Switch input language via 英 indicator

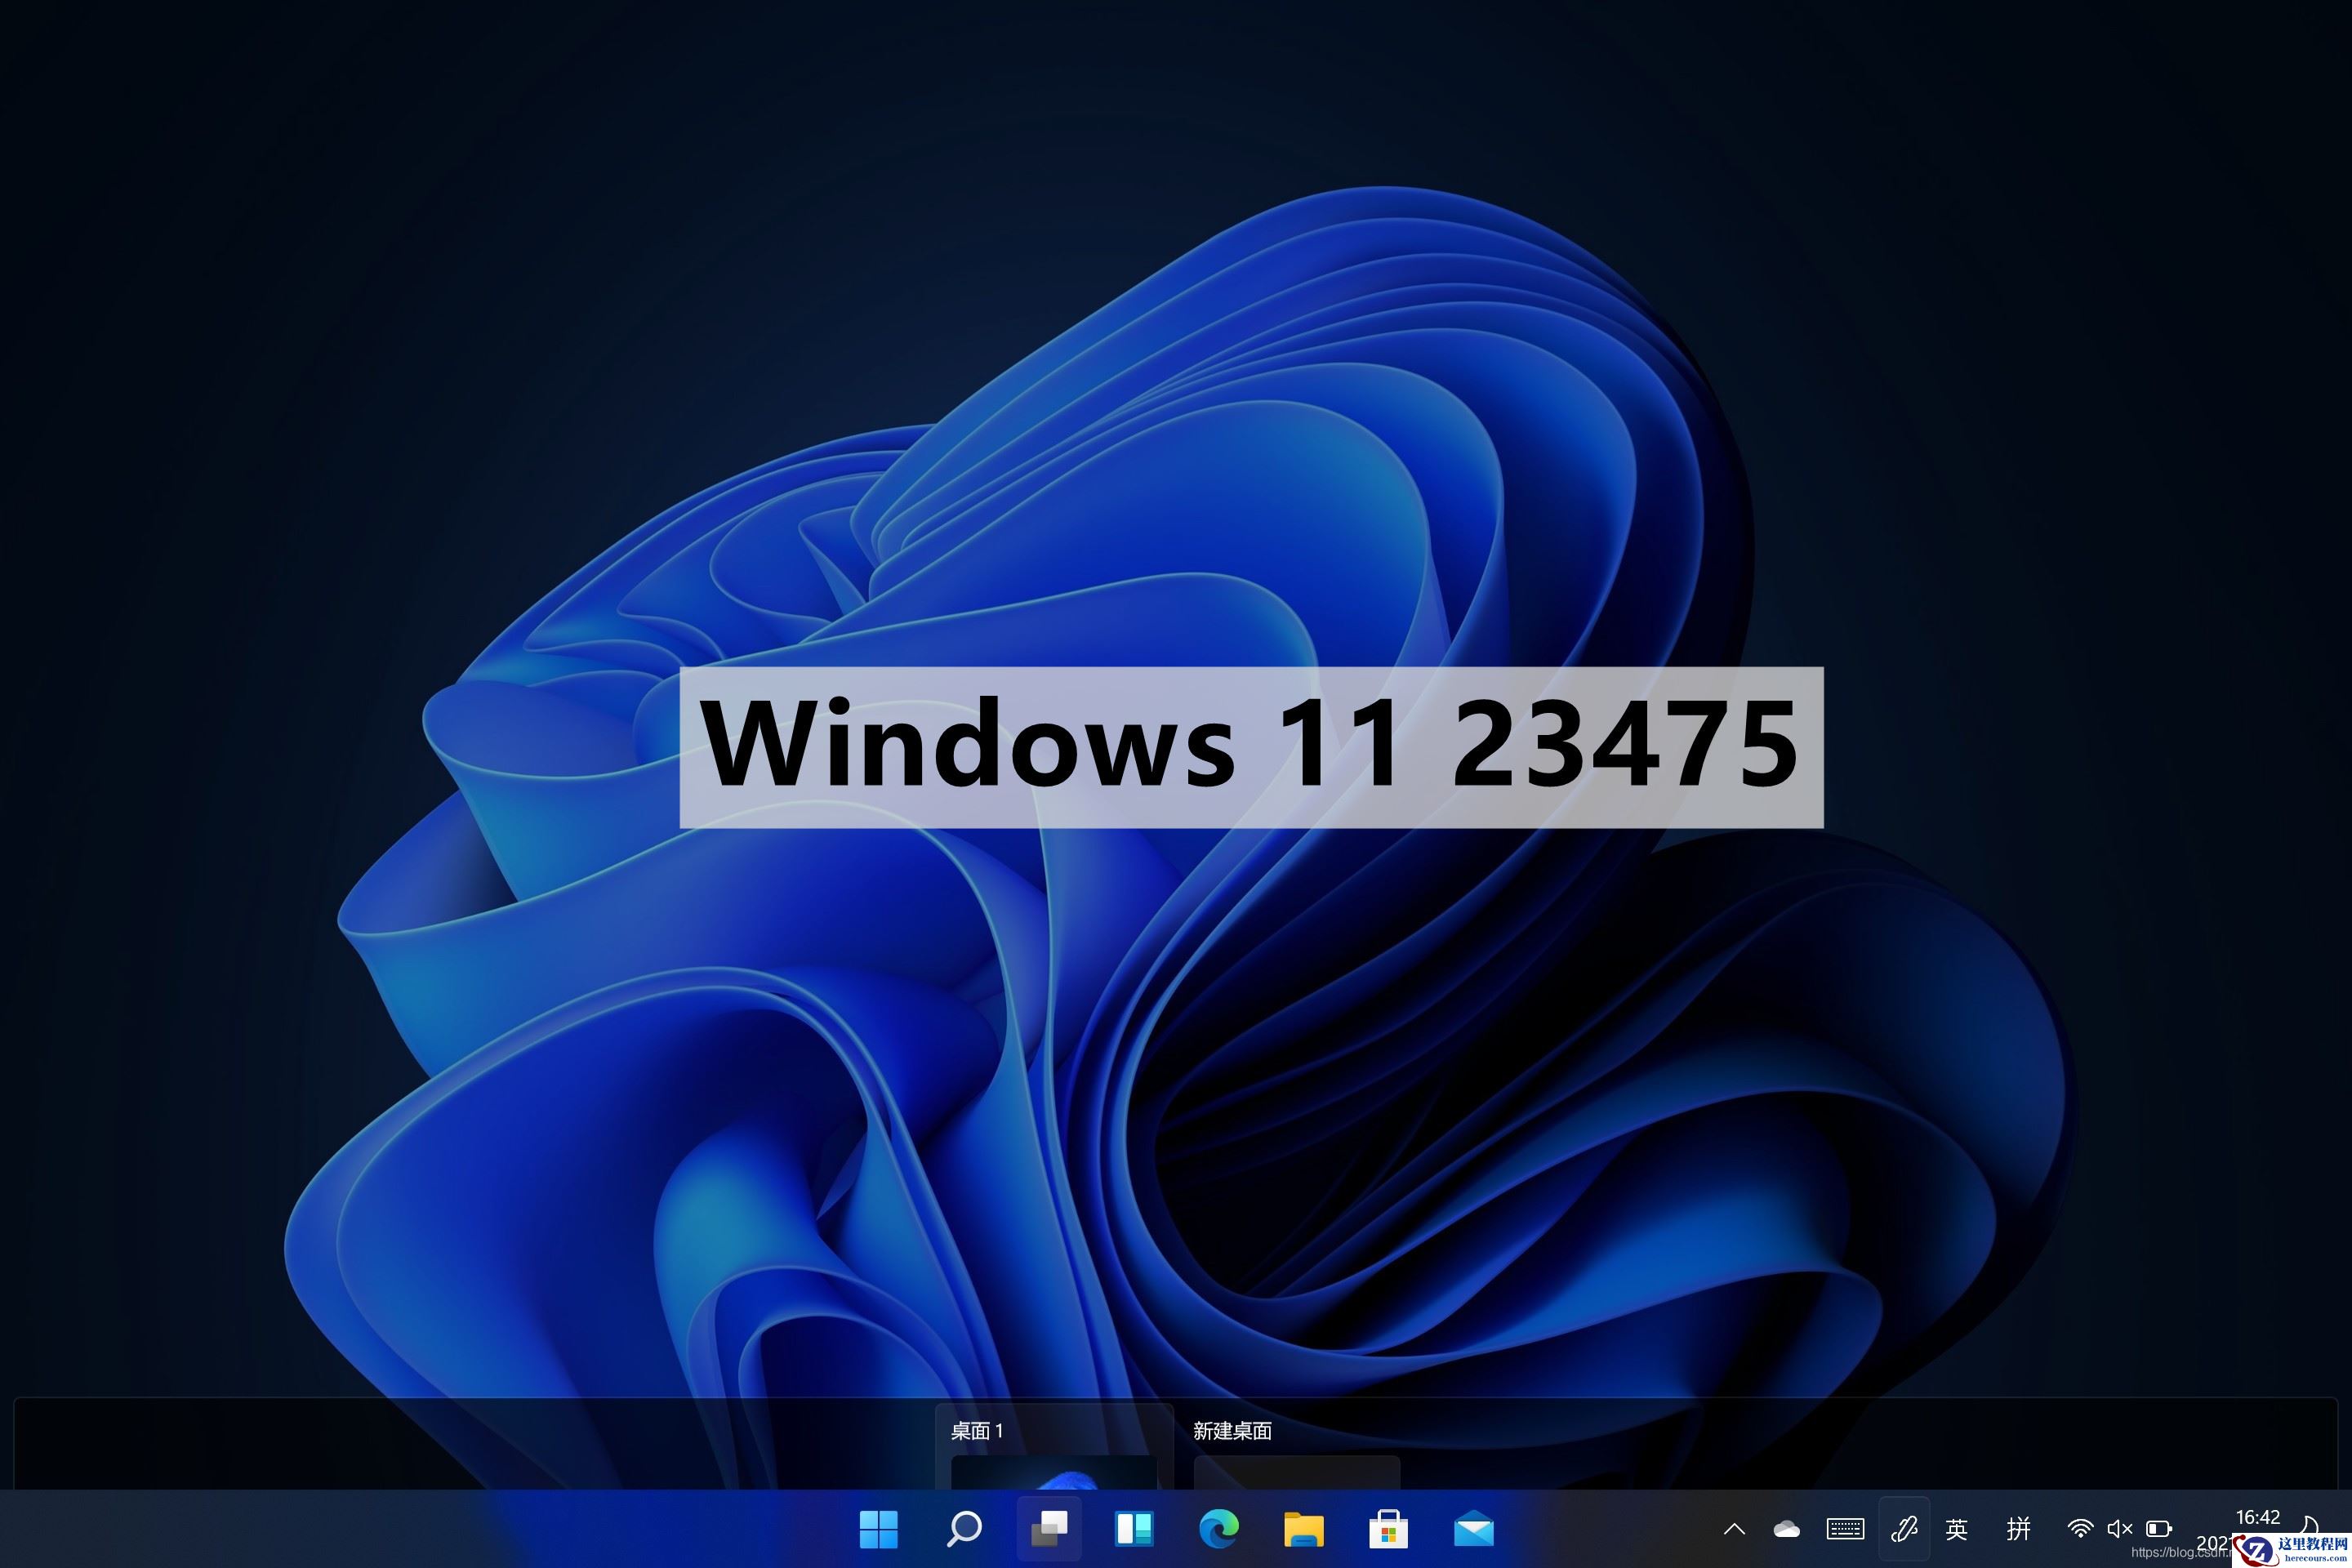1955,1530
